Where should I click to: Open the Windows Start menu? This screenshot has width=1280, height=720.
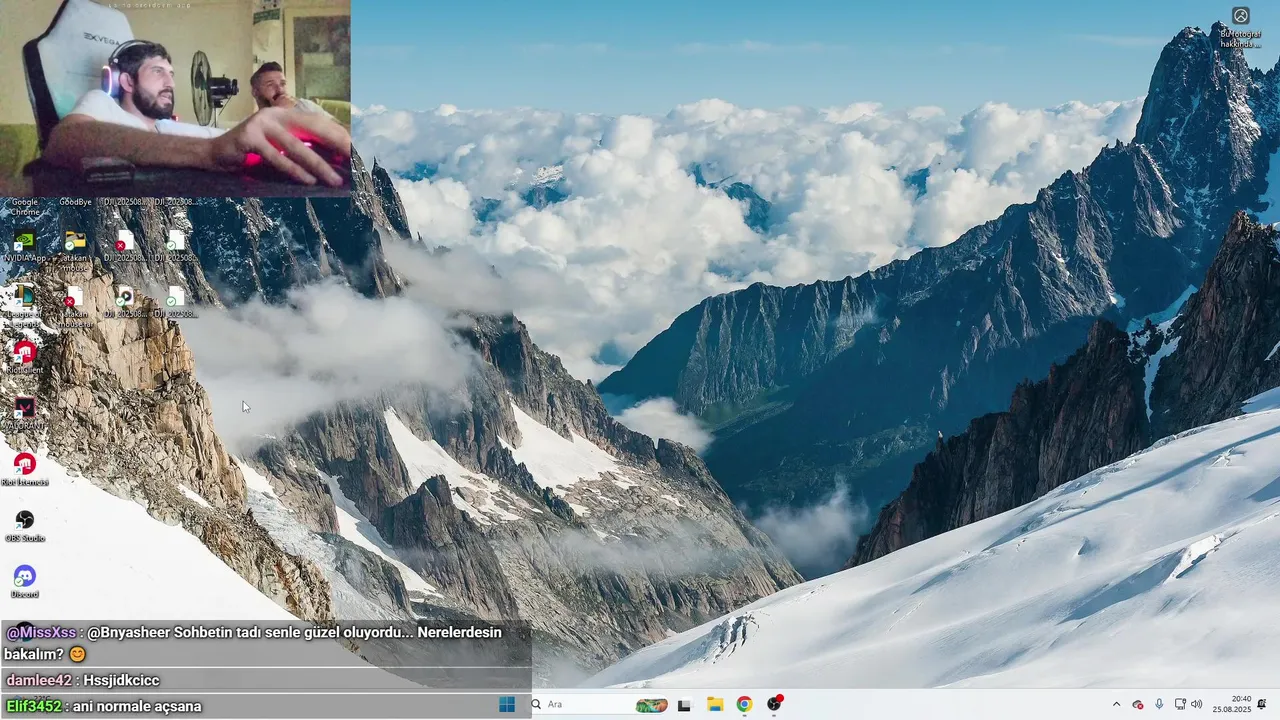(507, 704)
